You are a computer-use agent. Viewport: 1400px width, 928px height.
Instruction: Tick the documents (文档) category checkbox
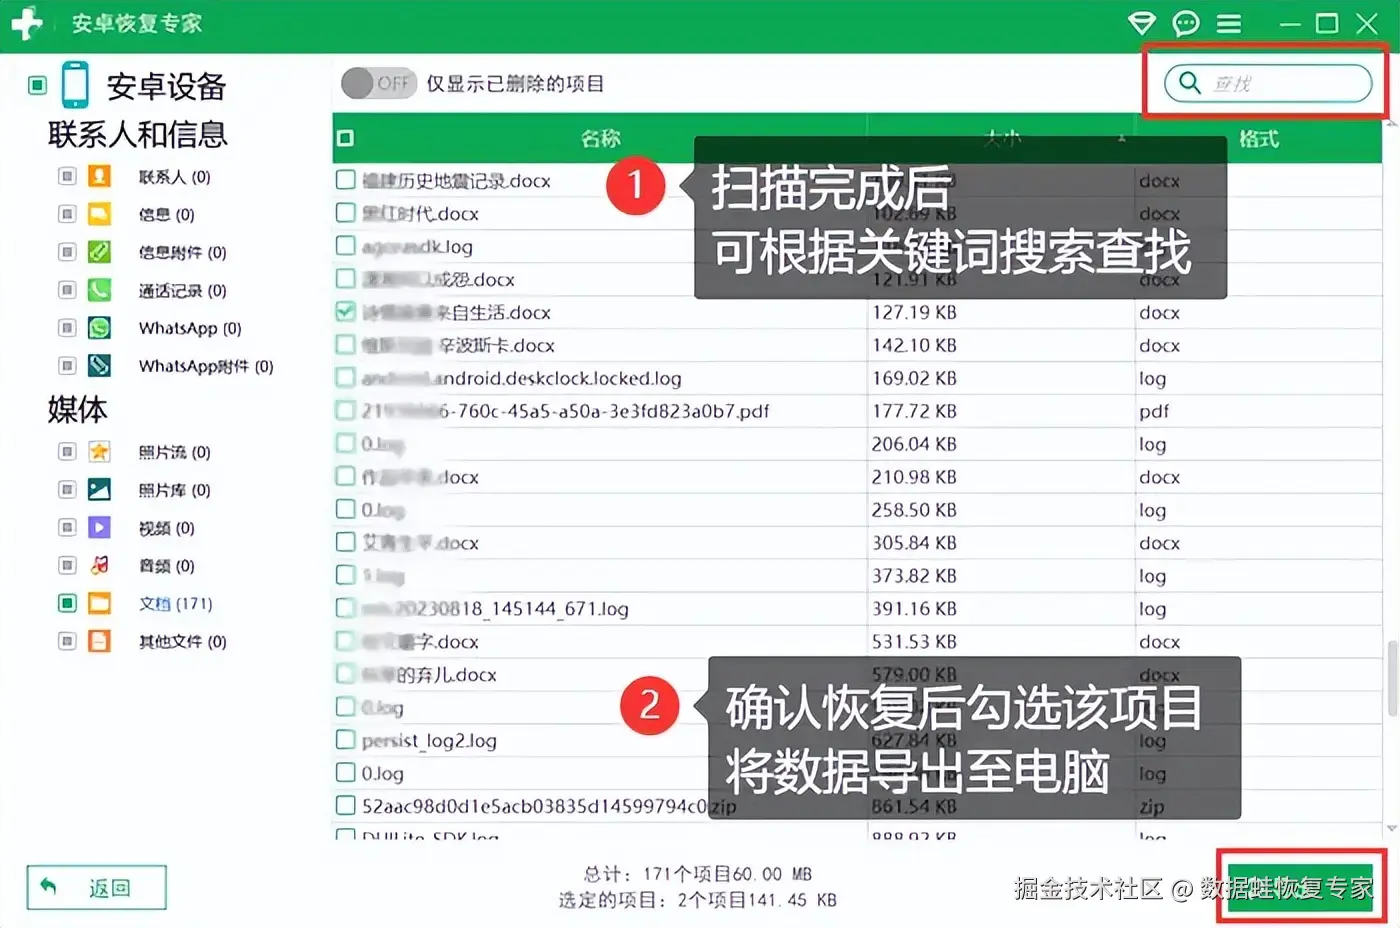pos(67,603)
